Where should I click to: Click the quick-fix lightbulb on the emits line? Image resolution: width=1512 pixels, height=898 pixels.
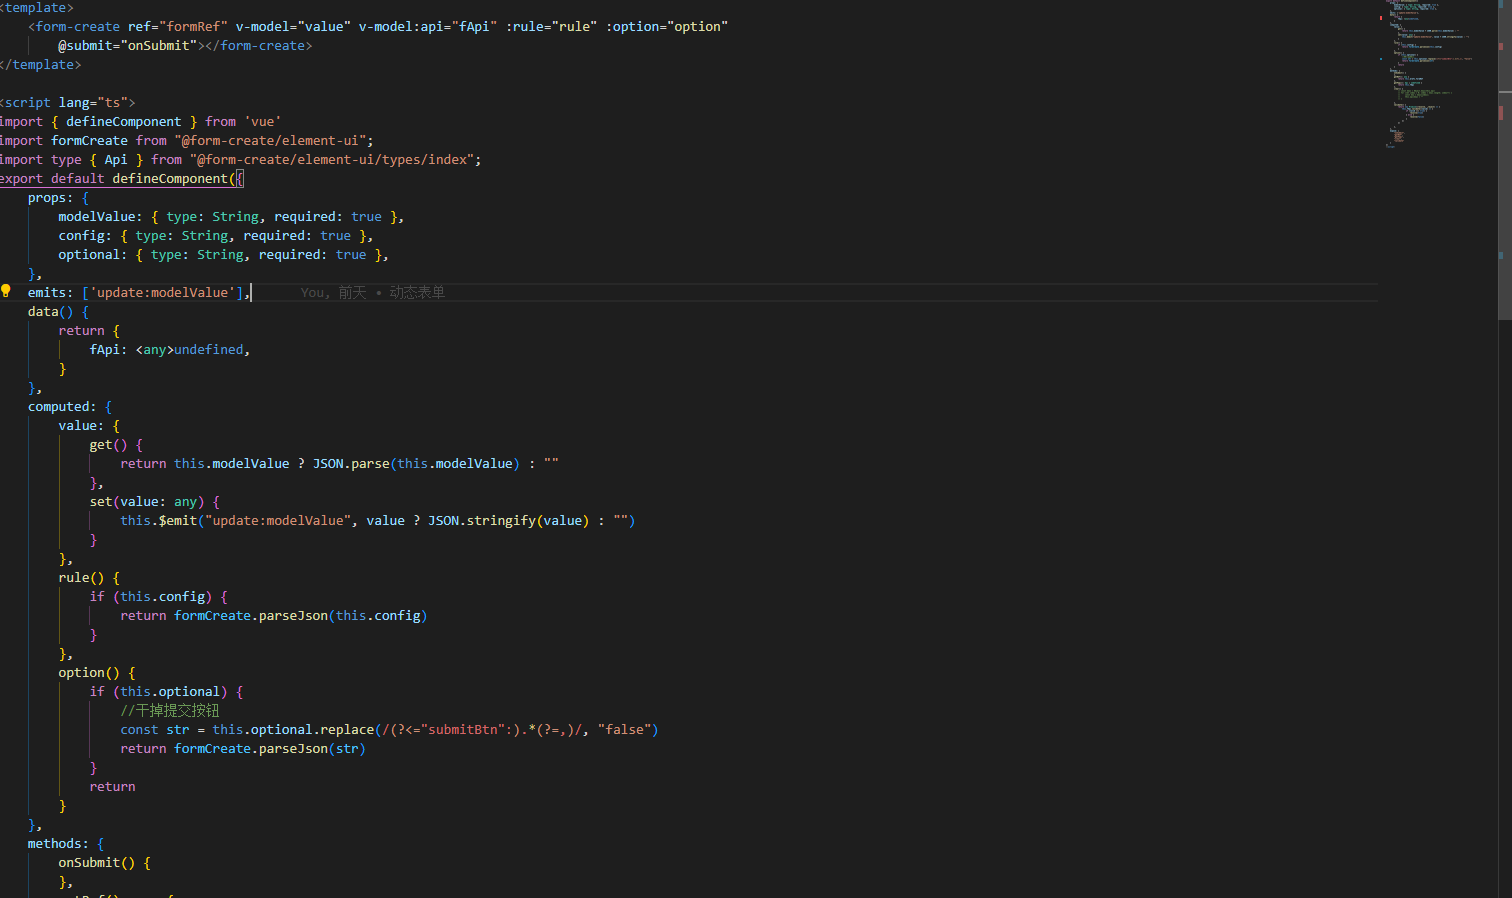click(5, 291)
